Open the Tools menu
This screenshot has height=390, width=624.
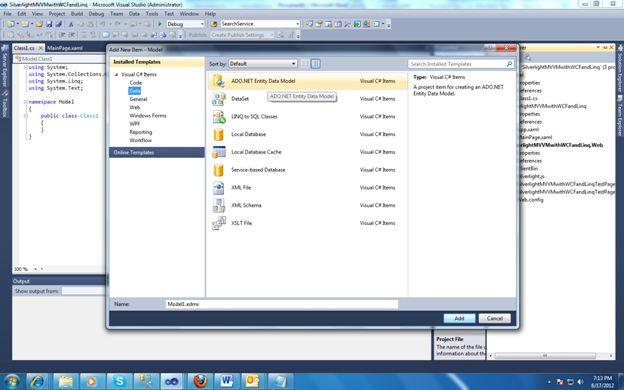pyautogui.click(x=152, y=14)
